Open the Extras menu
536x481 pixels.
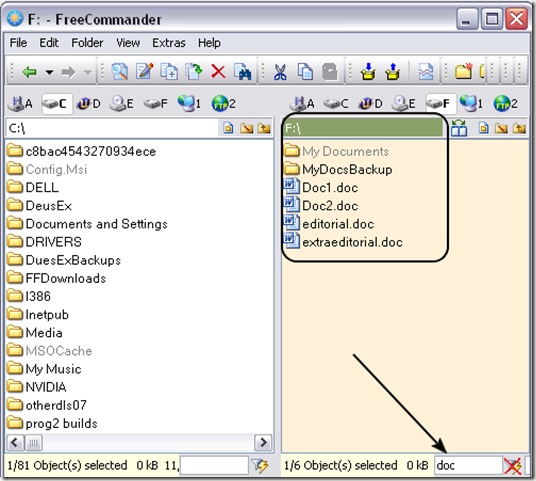click(169, 43)
